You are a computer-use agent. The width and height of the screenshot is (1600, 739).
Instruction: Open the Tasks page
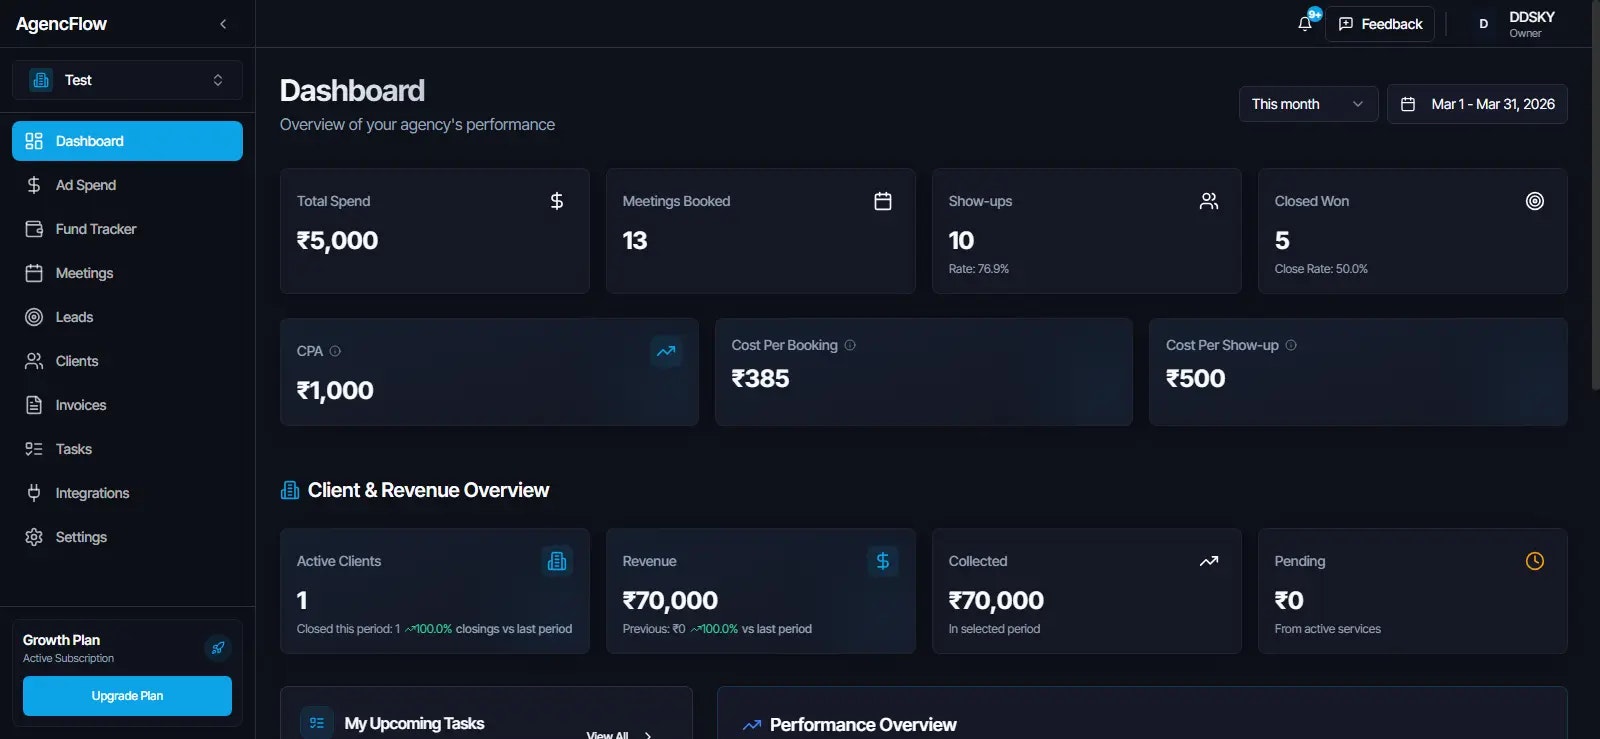click(x=127, y=449)
